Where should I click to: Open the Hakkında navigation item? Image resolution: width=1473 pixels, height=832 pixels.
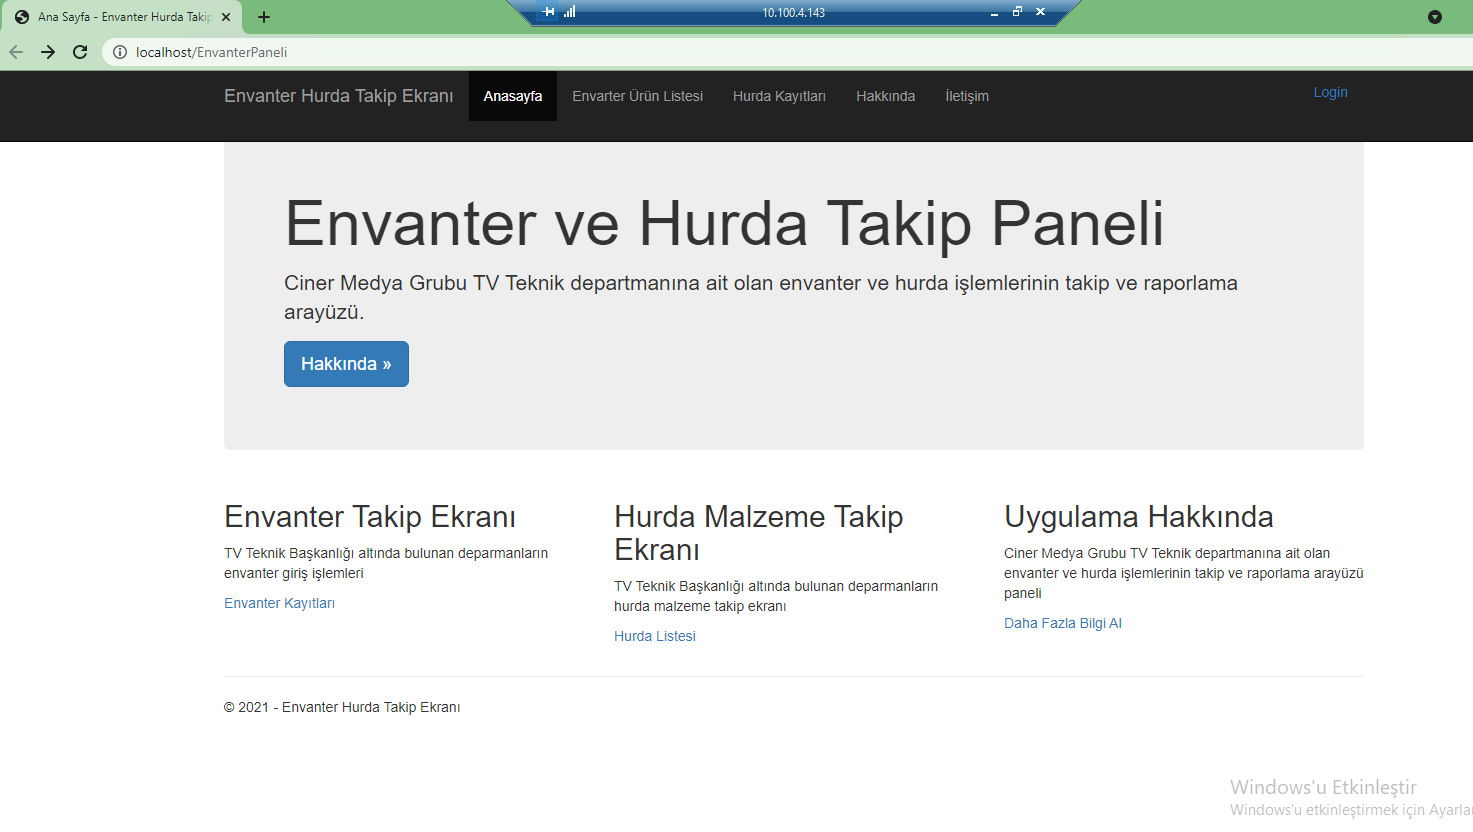[x=885, y=96]
